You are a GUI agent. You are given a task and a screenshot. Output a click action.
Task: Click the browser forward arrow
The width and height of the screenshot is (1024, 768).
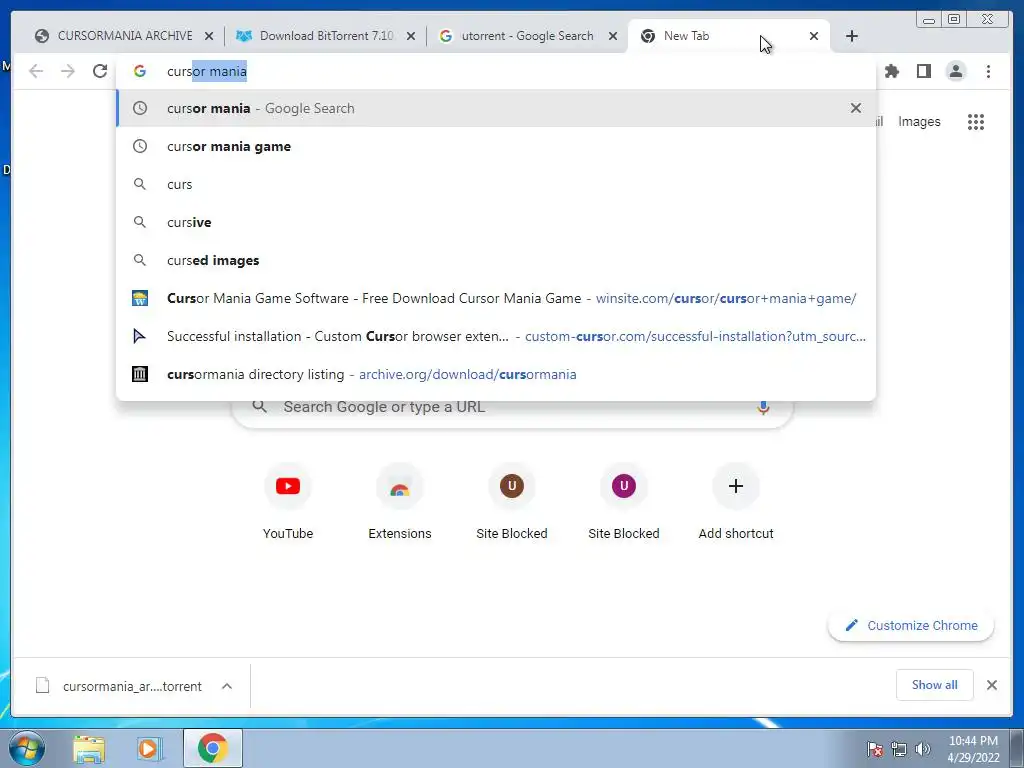68,71
